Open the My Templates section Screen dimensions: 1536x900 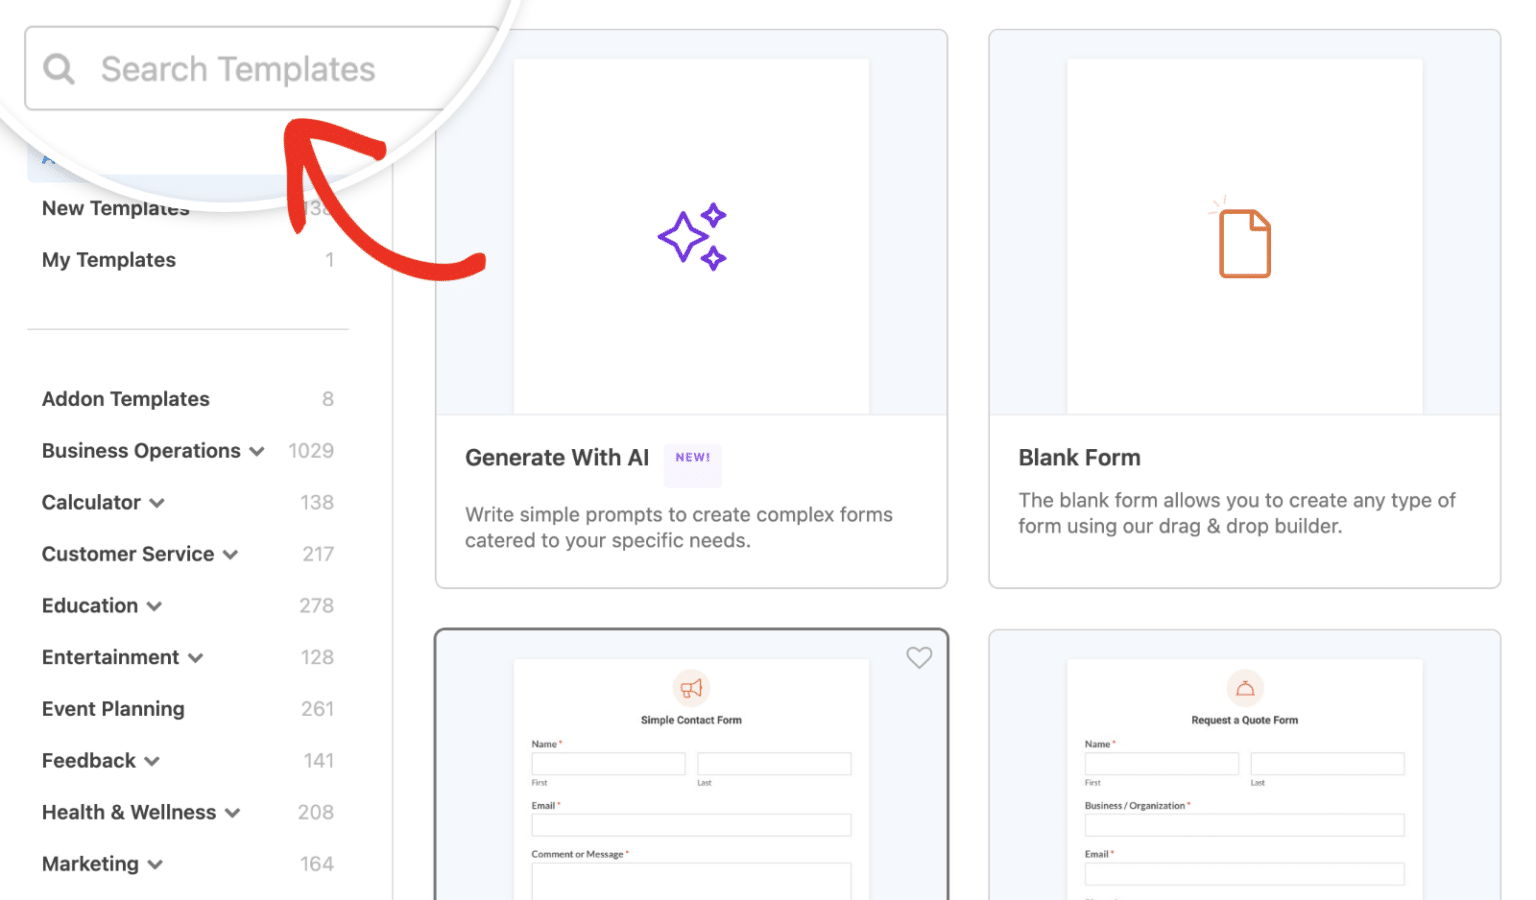(x=109, y=260)
